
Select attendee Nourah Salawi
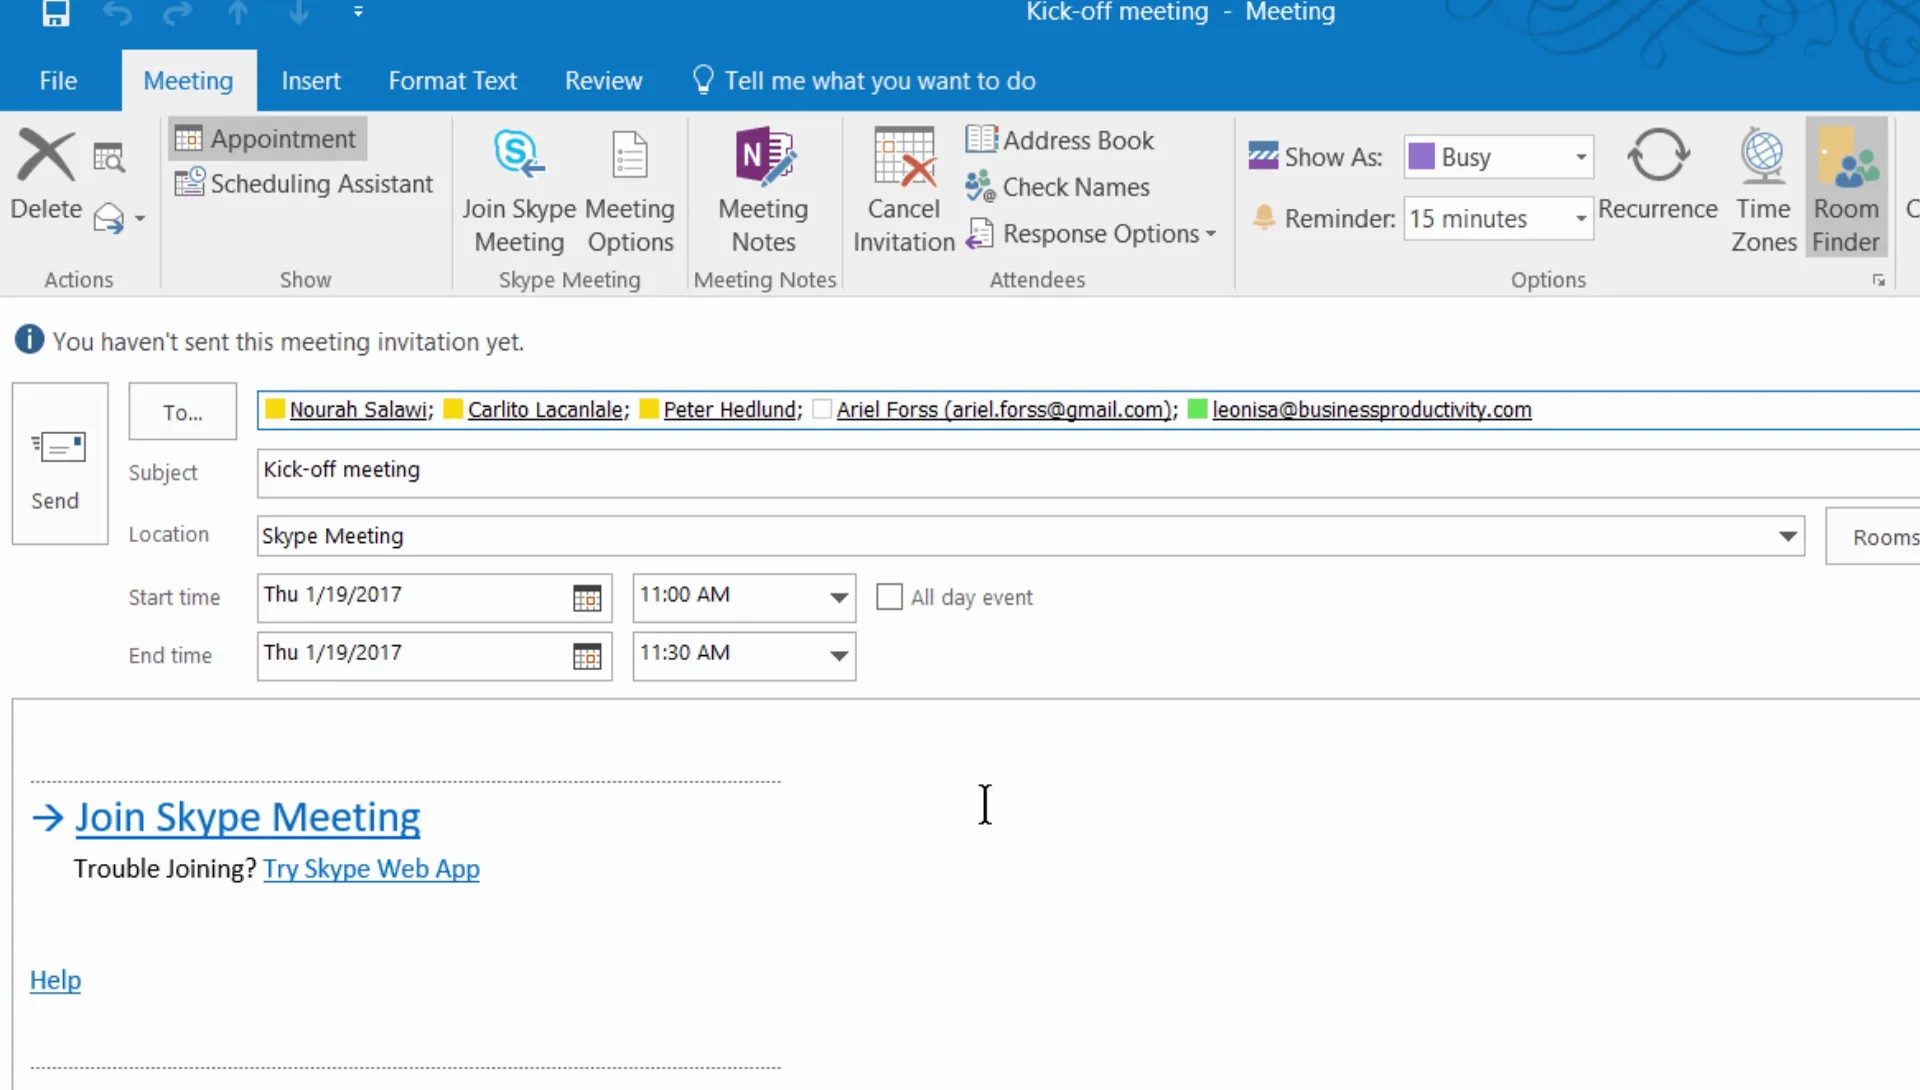click(358, 410)
